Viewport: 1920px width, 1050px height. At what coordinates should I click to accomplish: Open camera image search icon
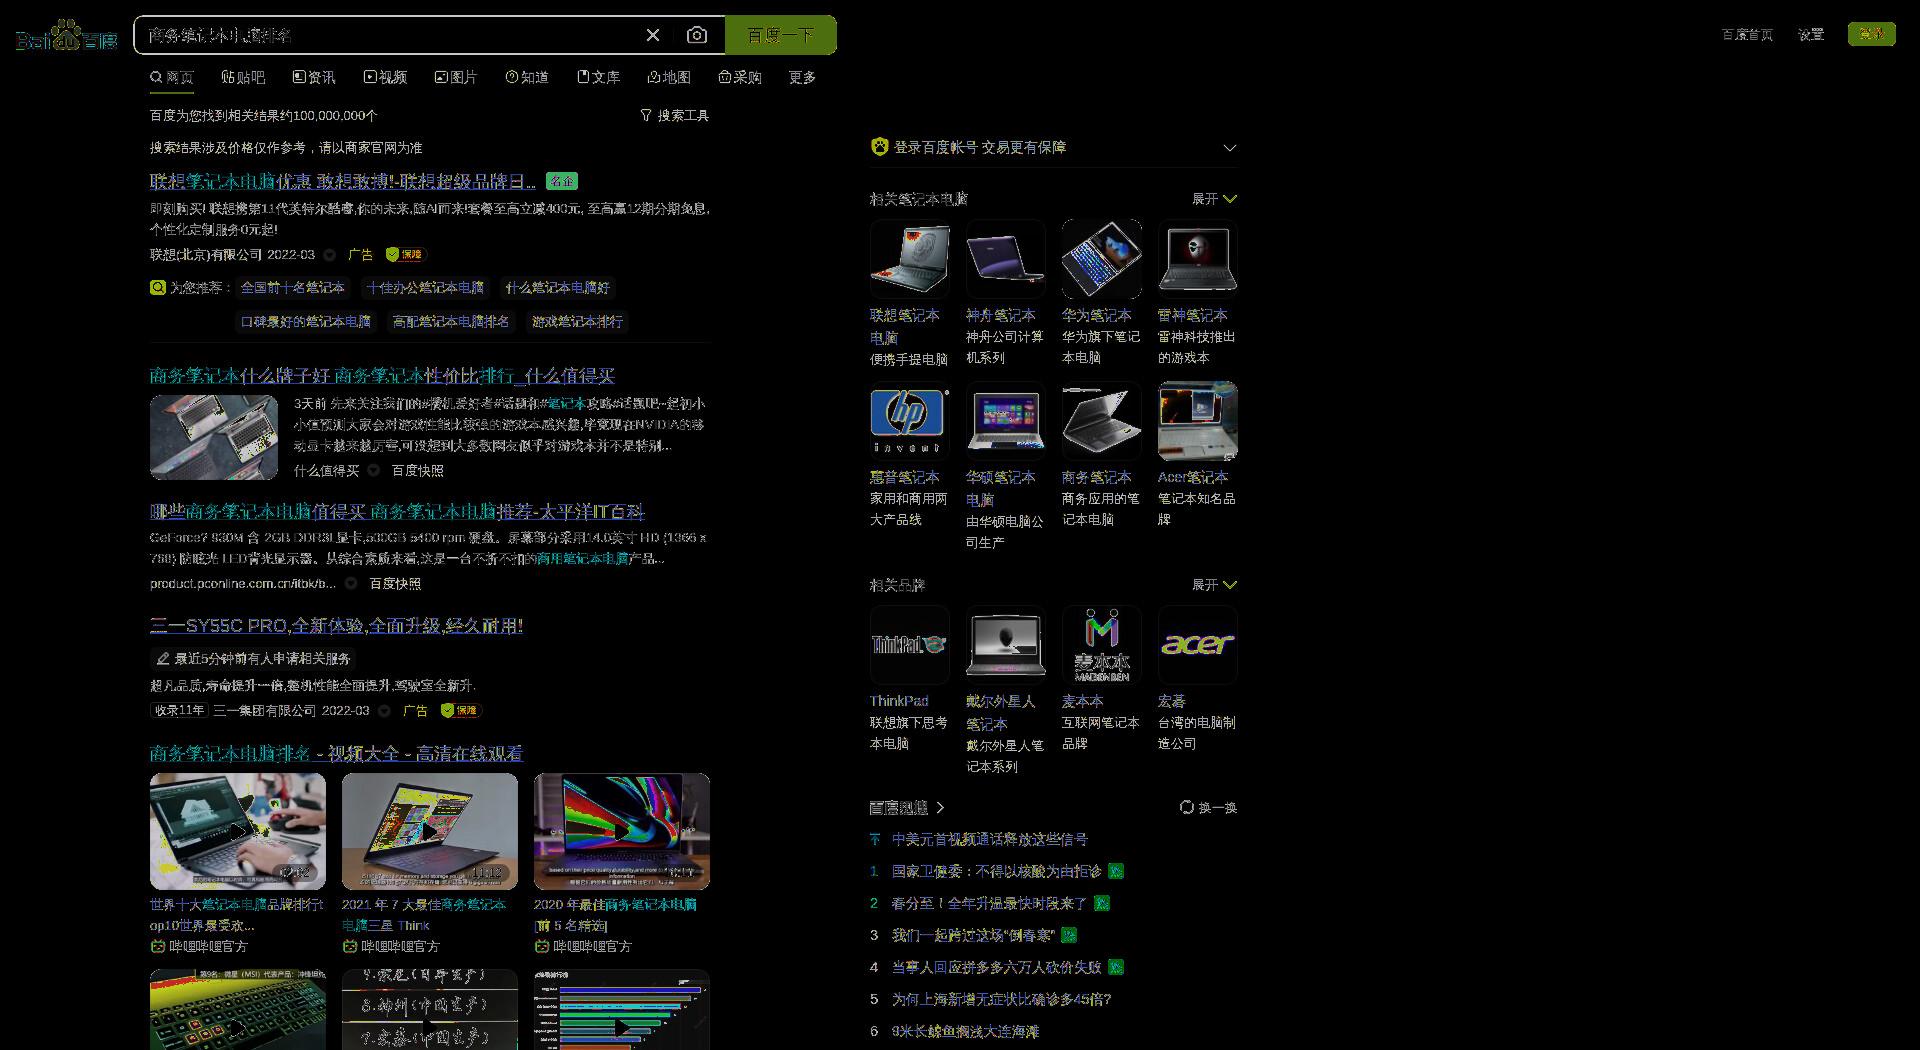coord(697,35)
